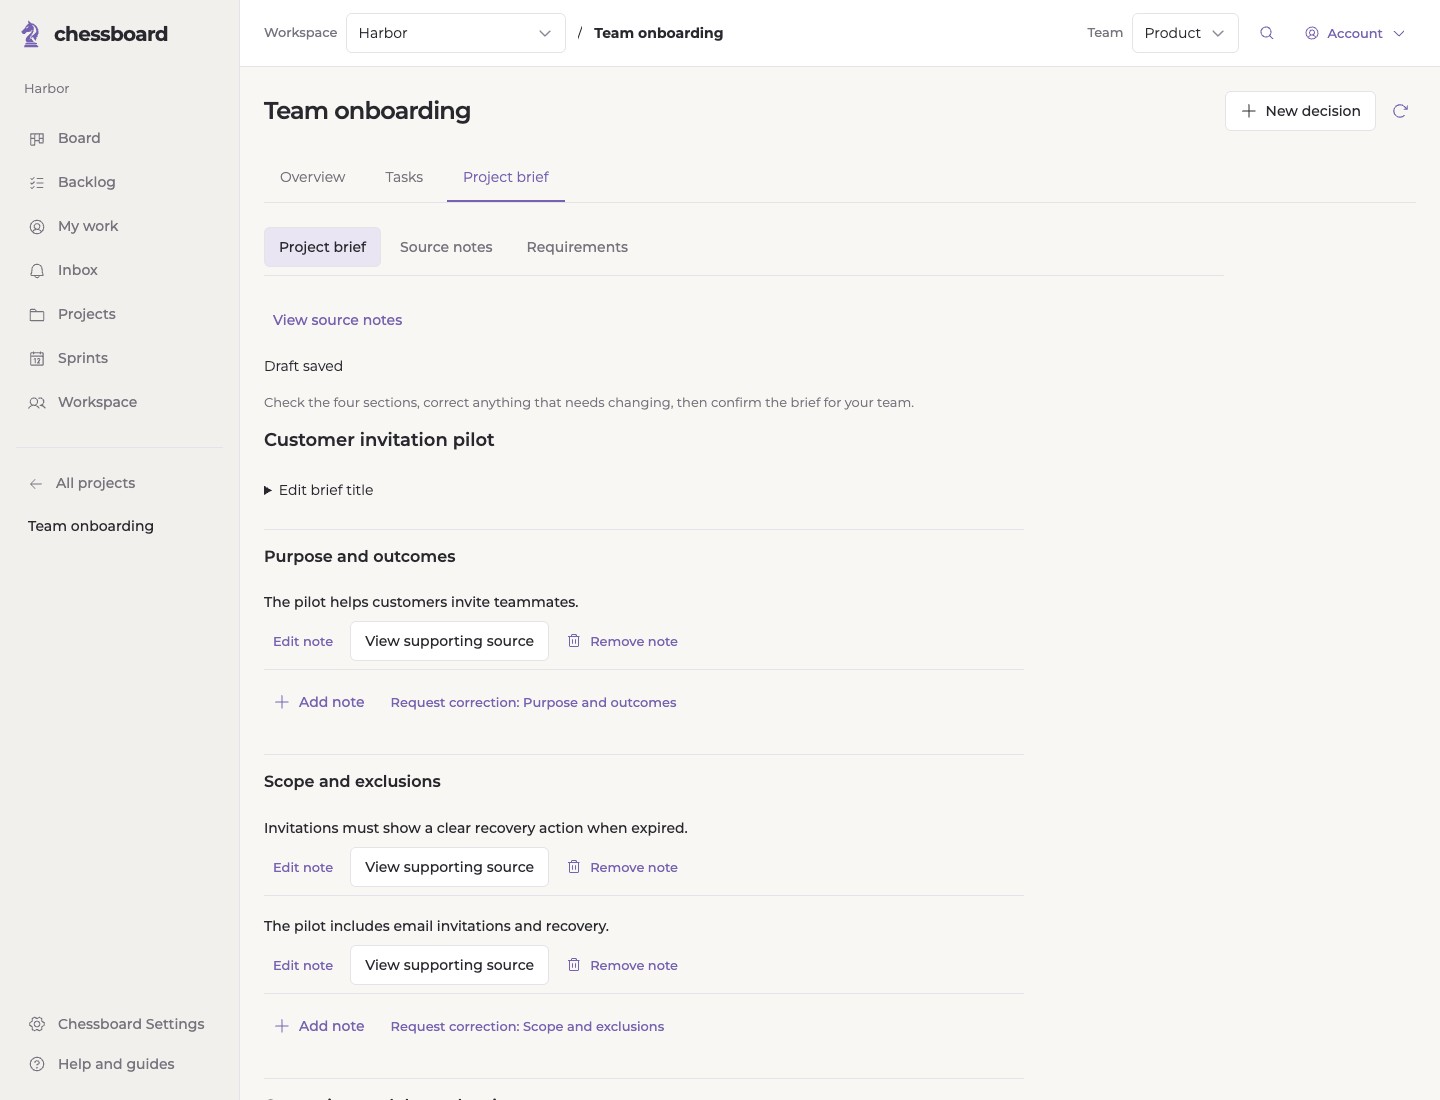This screenshot has height=1100, width=1440.
Task: Expand the Edit brief title disclosure
Action: 319,490
